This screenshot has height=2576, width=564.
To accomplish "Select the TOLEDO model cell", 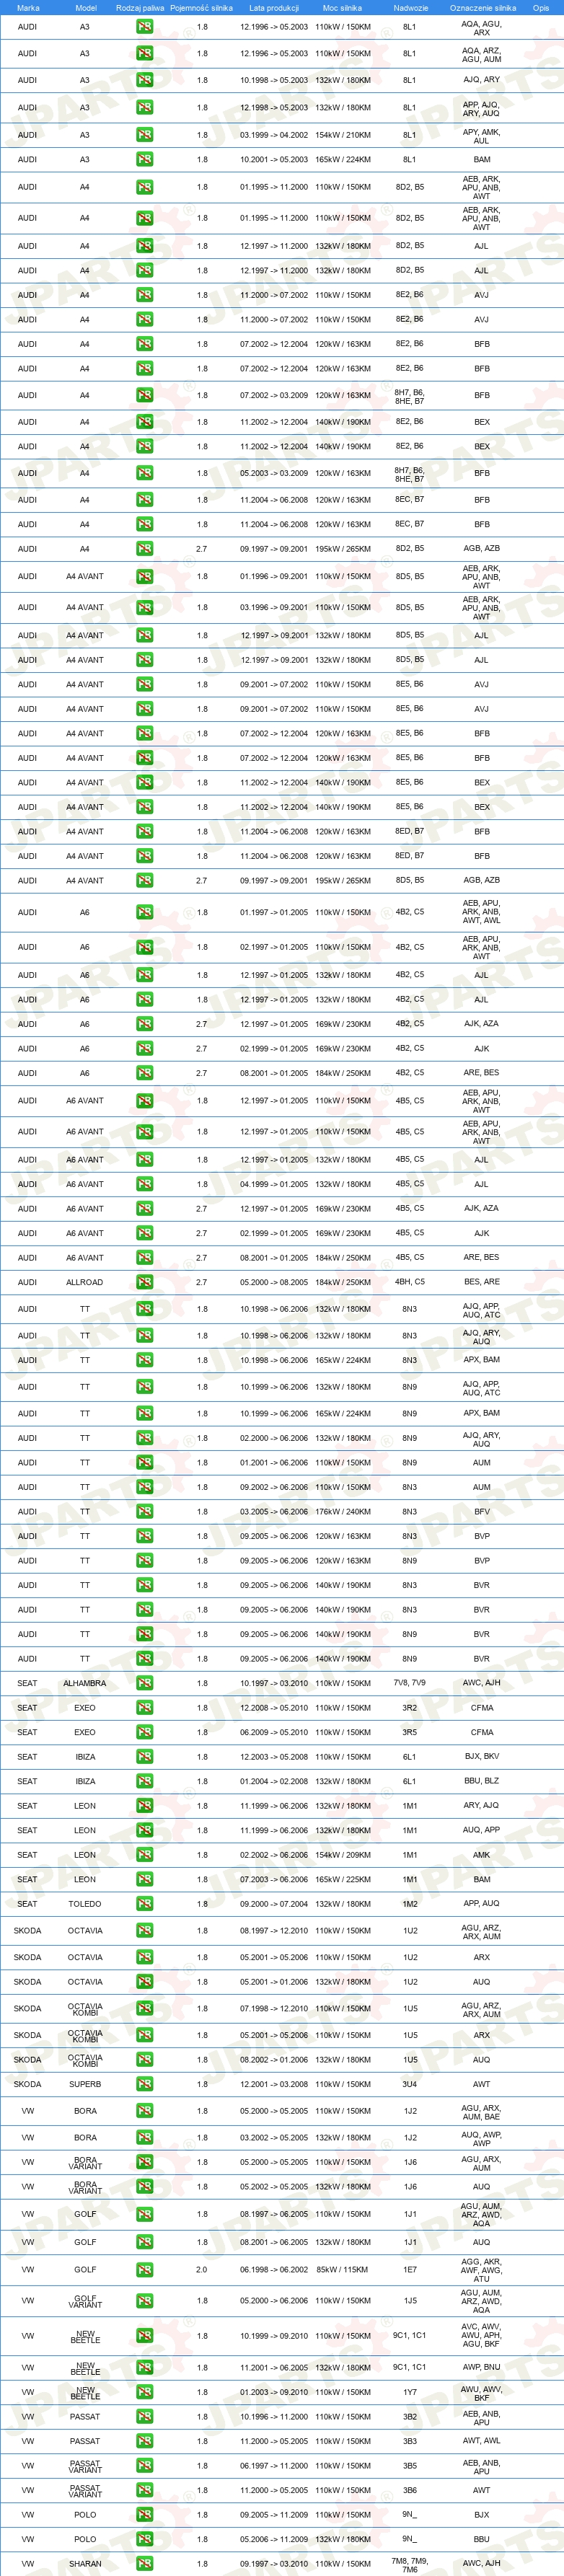I will point(85,1904).
